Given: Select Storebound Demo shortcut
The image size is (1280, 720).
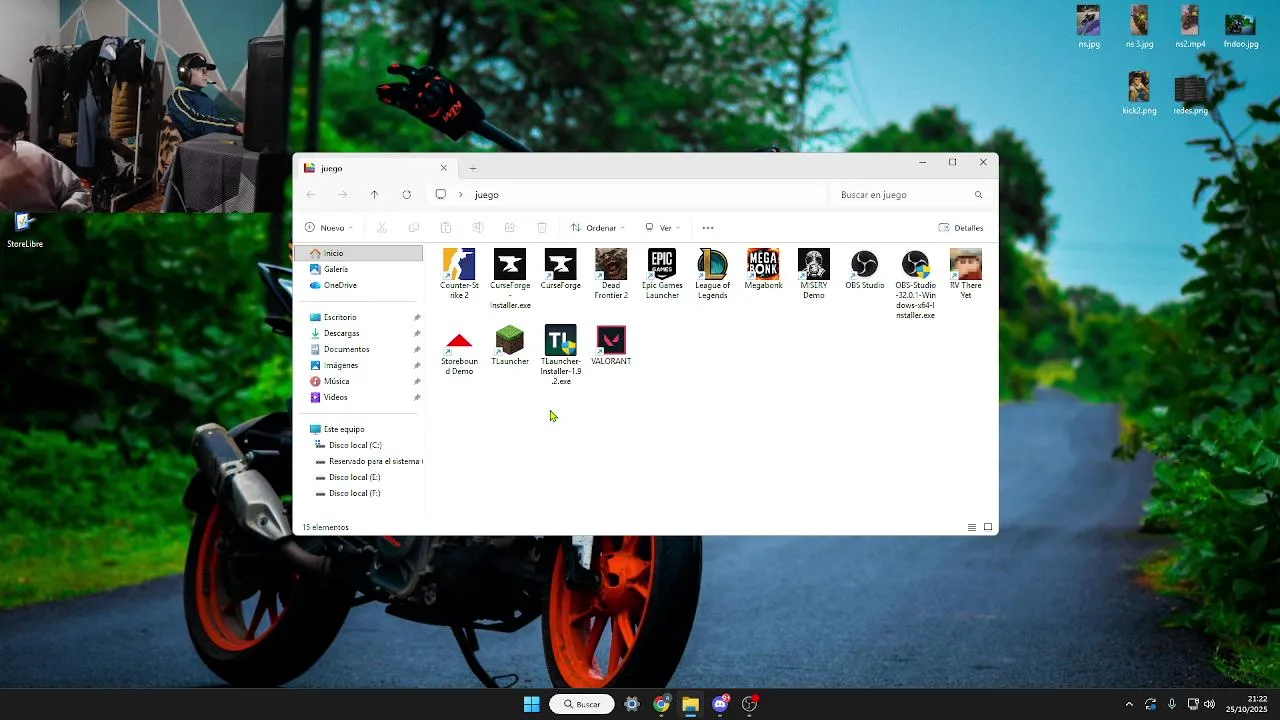Looking at the screenshot, I should pos(459,350).
